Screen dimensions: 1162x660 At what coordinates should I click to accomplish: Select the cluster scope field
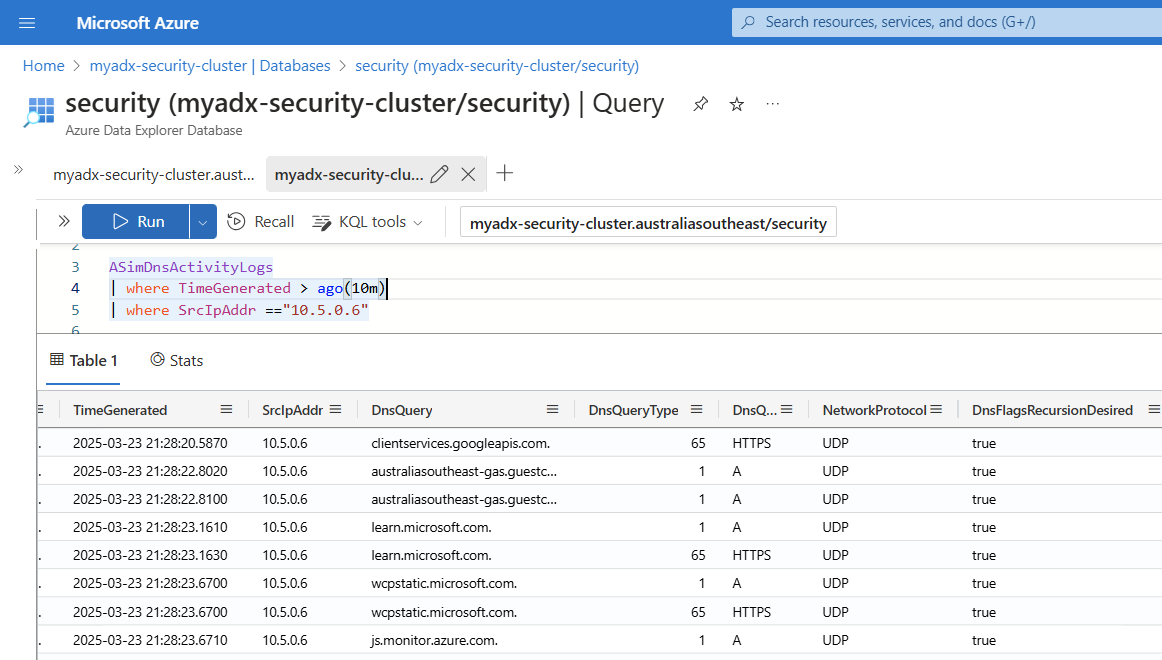(x=648, y=222)
